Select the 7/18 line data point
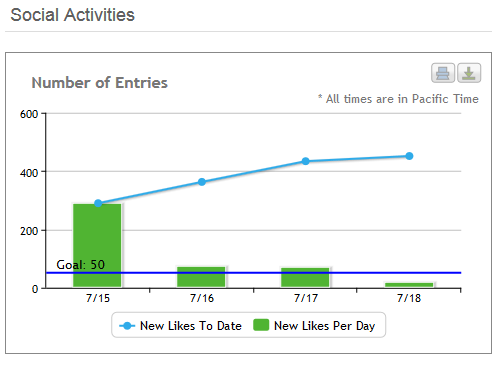Viewport: 500px width, 366px height. tap(409, 156)
